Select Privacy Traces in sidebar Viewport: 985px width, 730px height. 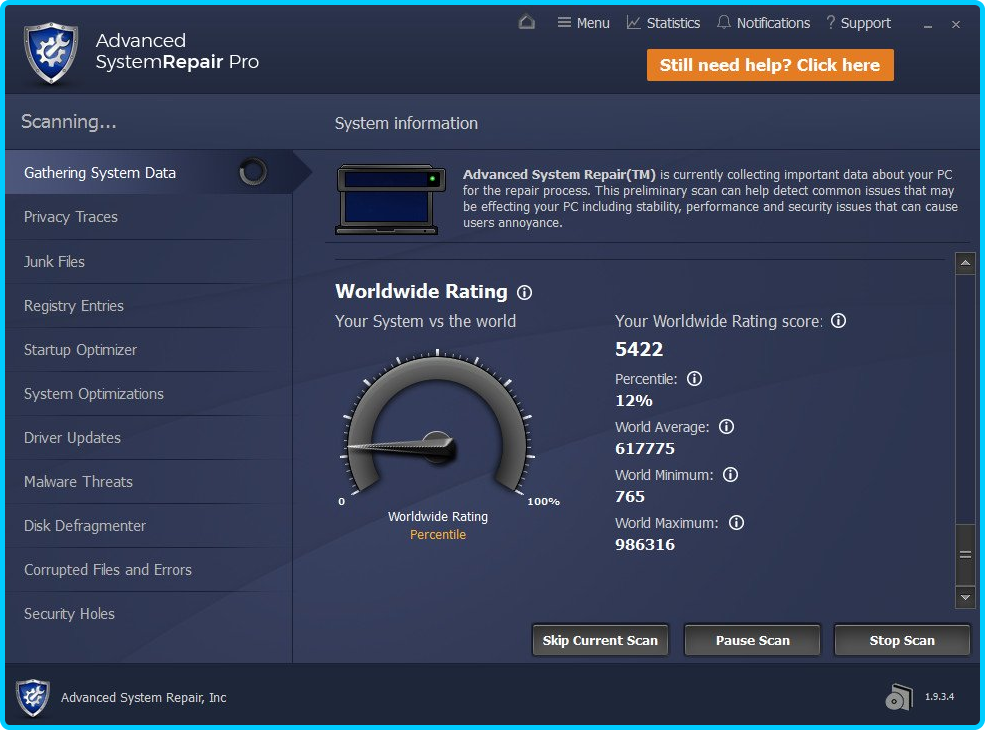[x=148, y=217]
